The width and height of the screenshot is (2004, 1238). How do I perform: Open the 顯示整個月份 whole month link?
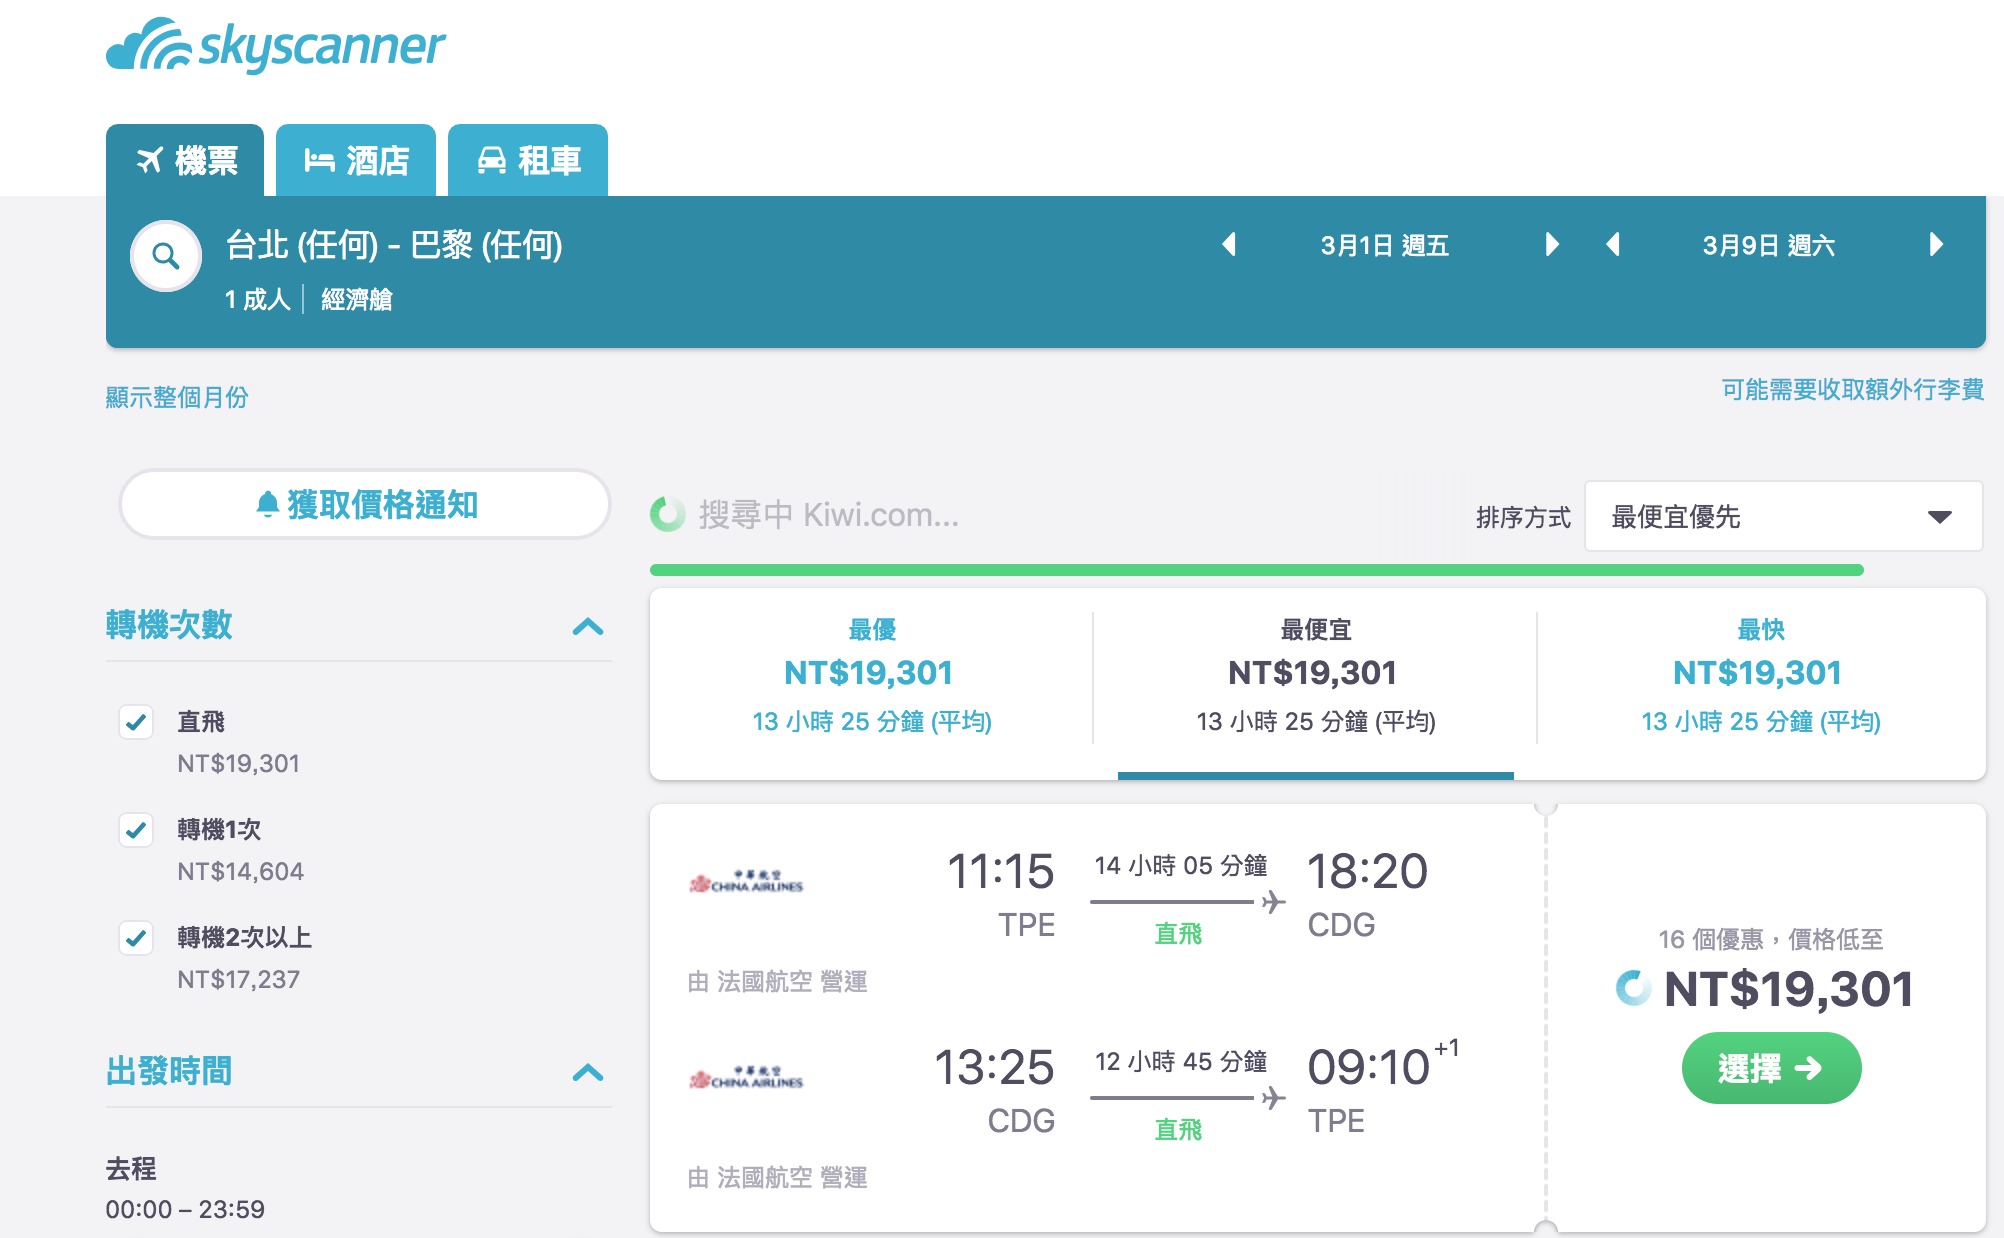[x=177, y=397]
